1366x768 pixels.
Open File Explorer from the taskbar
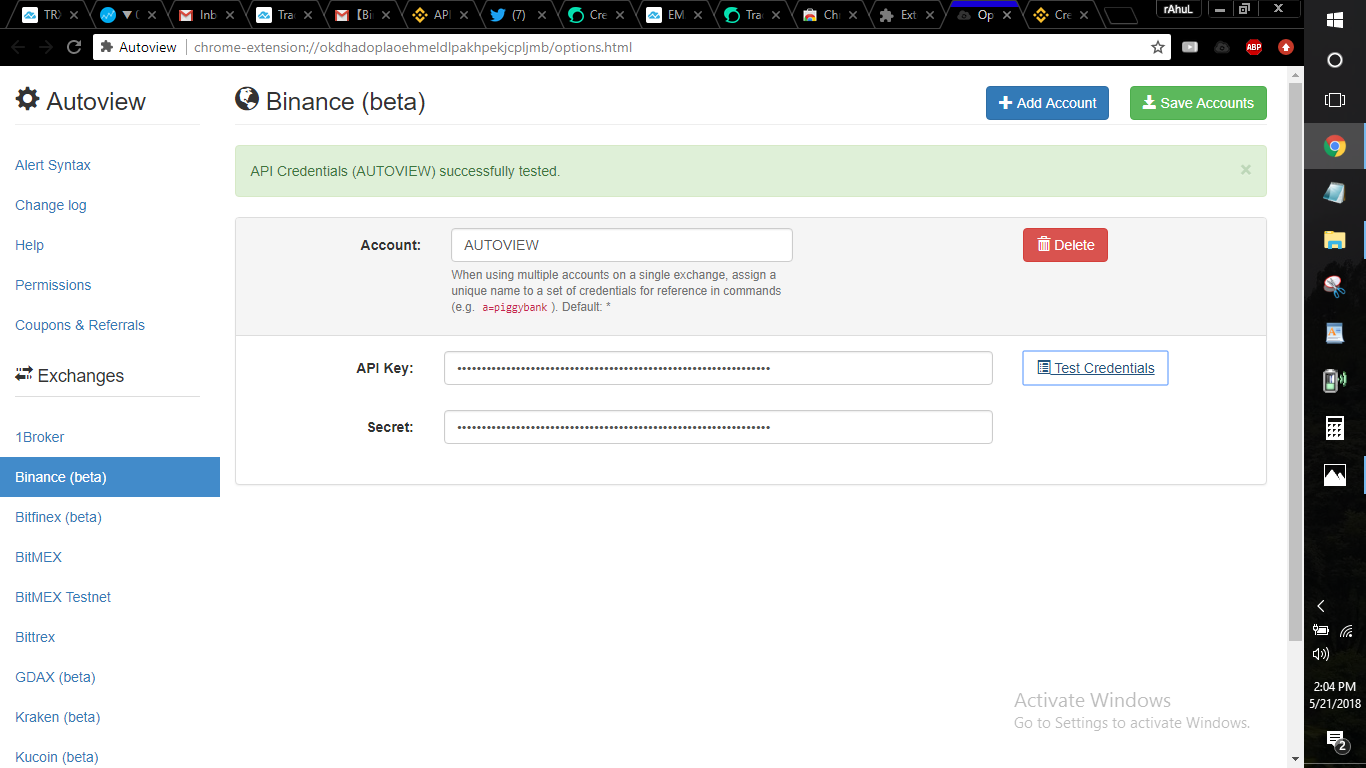[1334, 240]
